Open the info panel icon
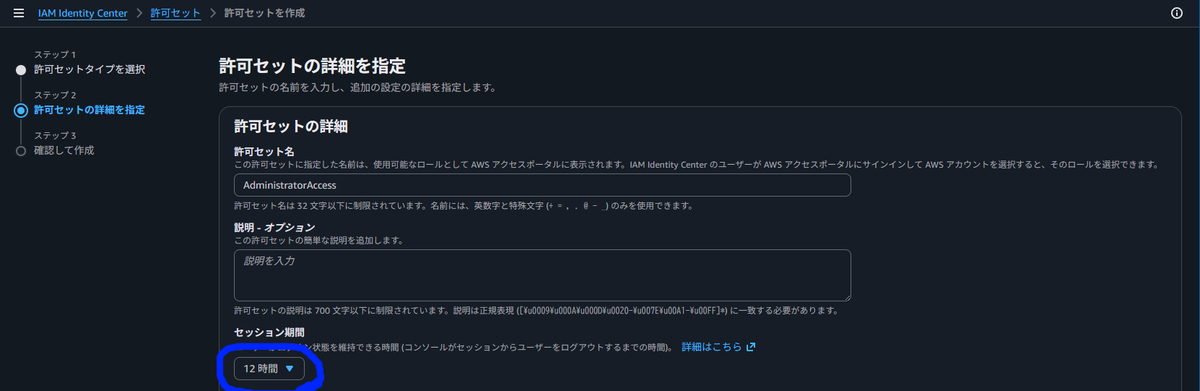This screenshot has width=1200, height=391. pyautogui.click(x=1176, y=13)
